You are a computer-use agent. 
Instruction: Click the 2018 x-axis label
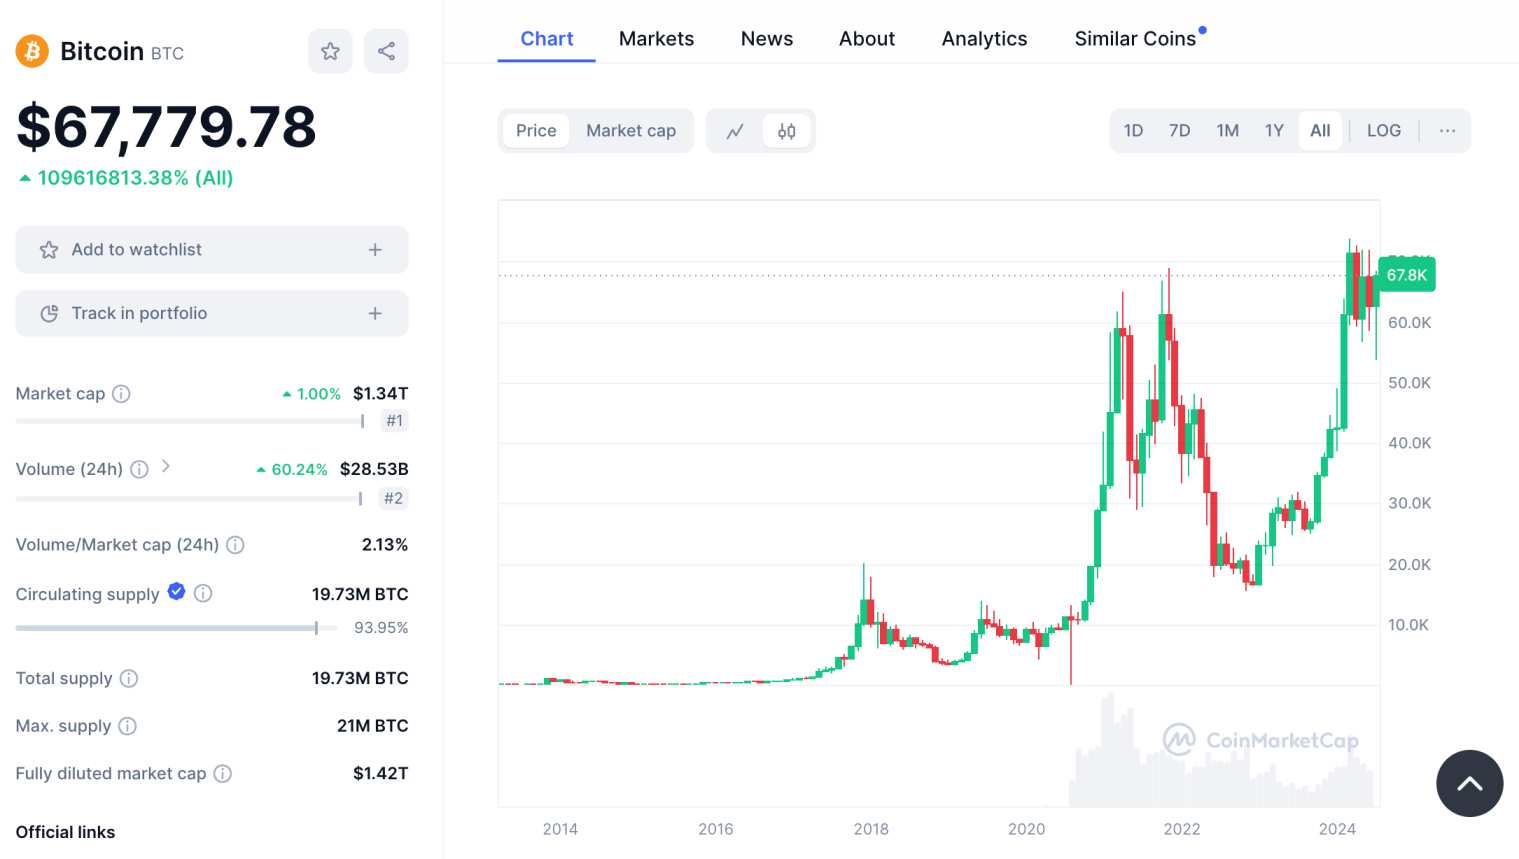(871, 829)
